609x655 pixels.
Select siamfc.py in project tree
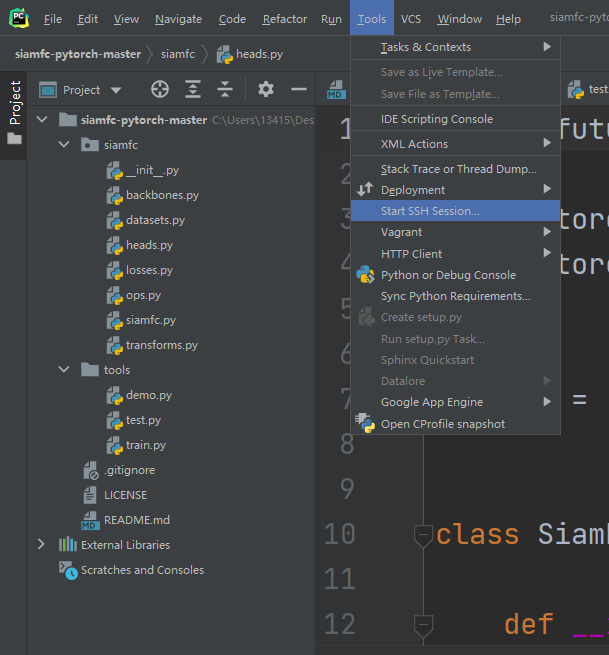tap(151, 320)
